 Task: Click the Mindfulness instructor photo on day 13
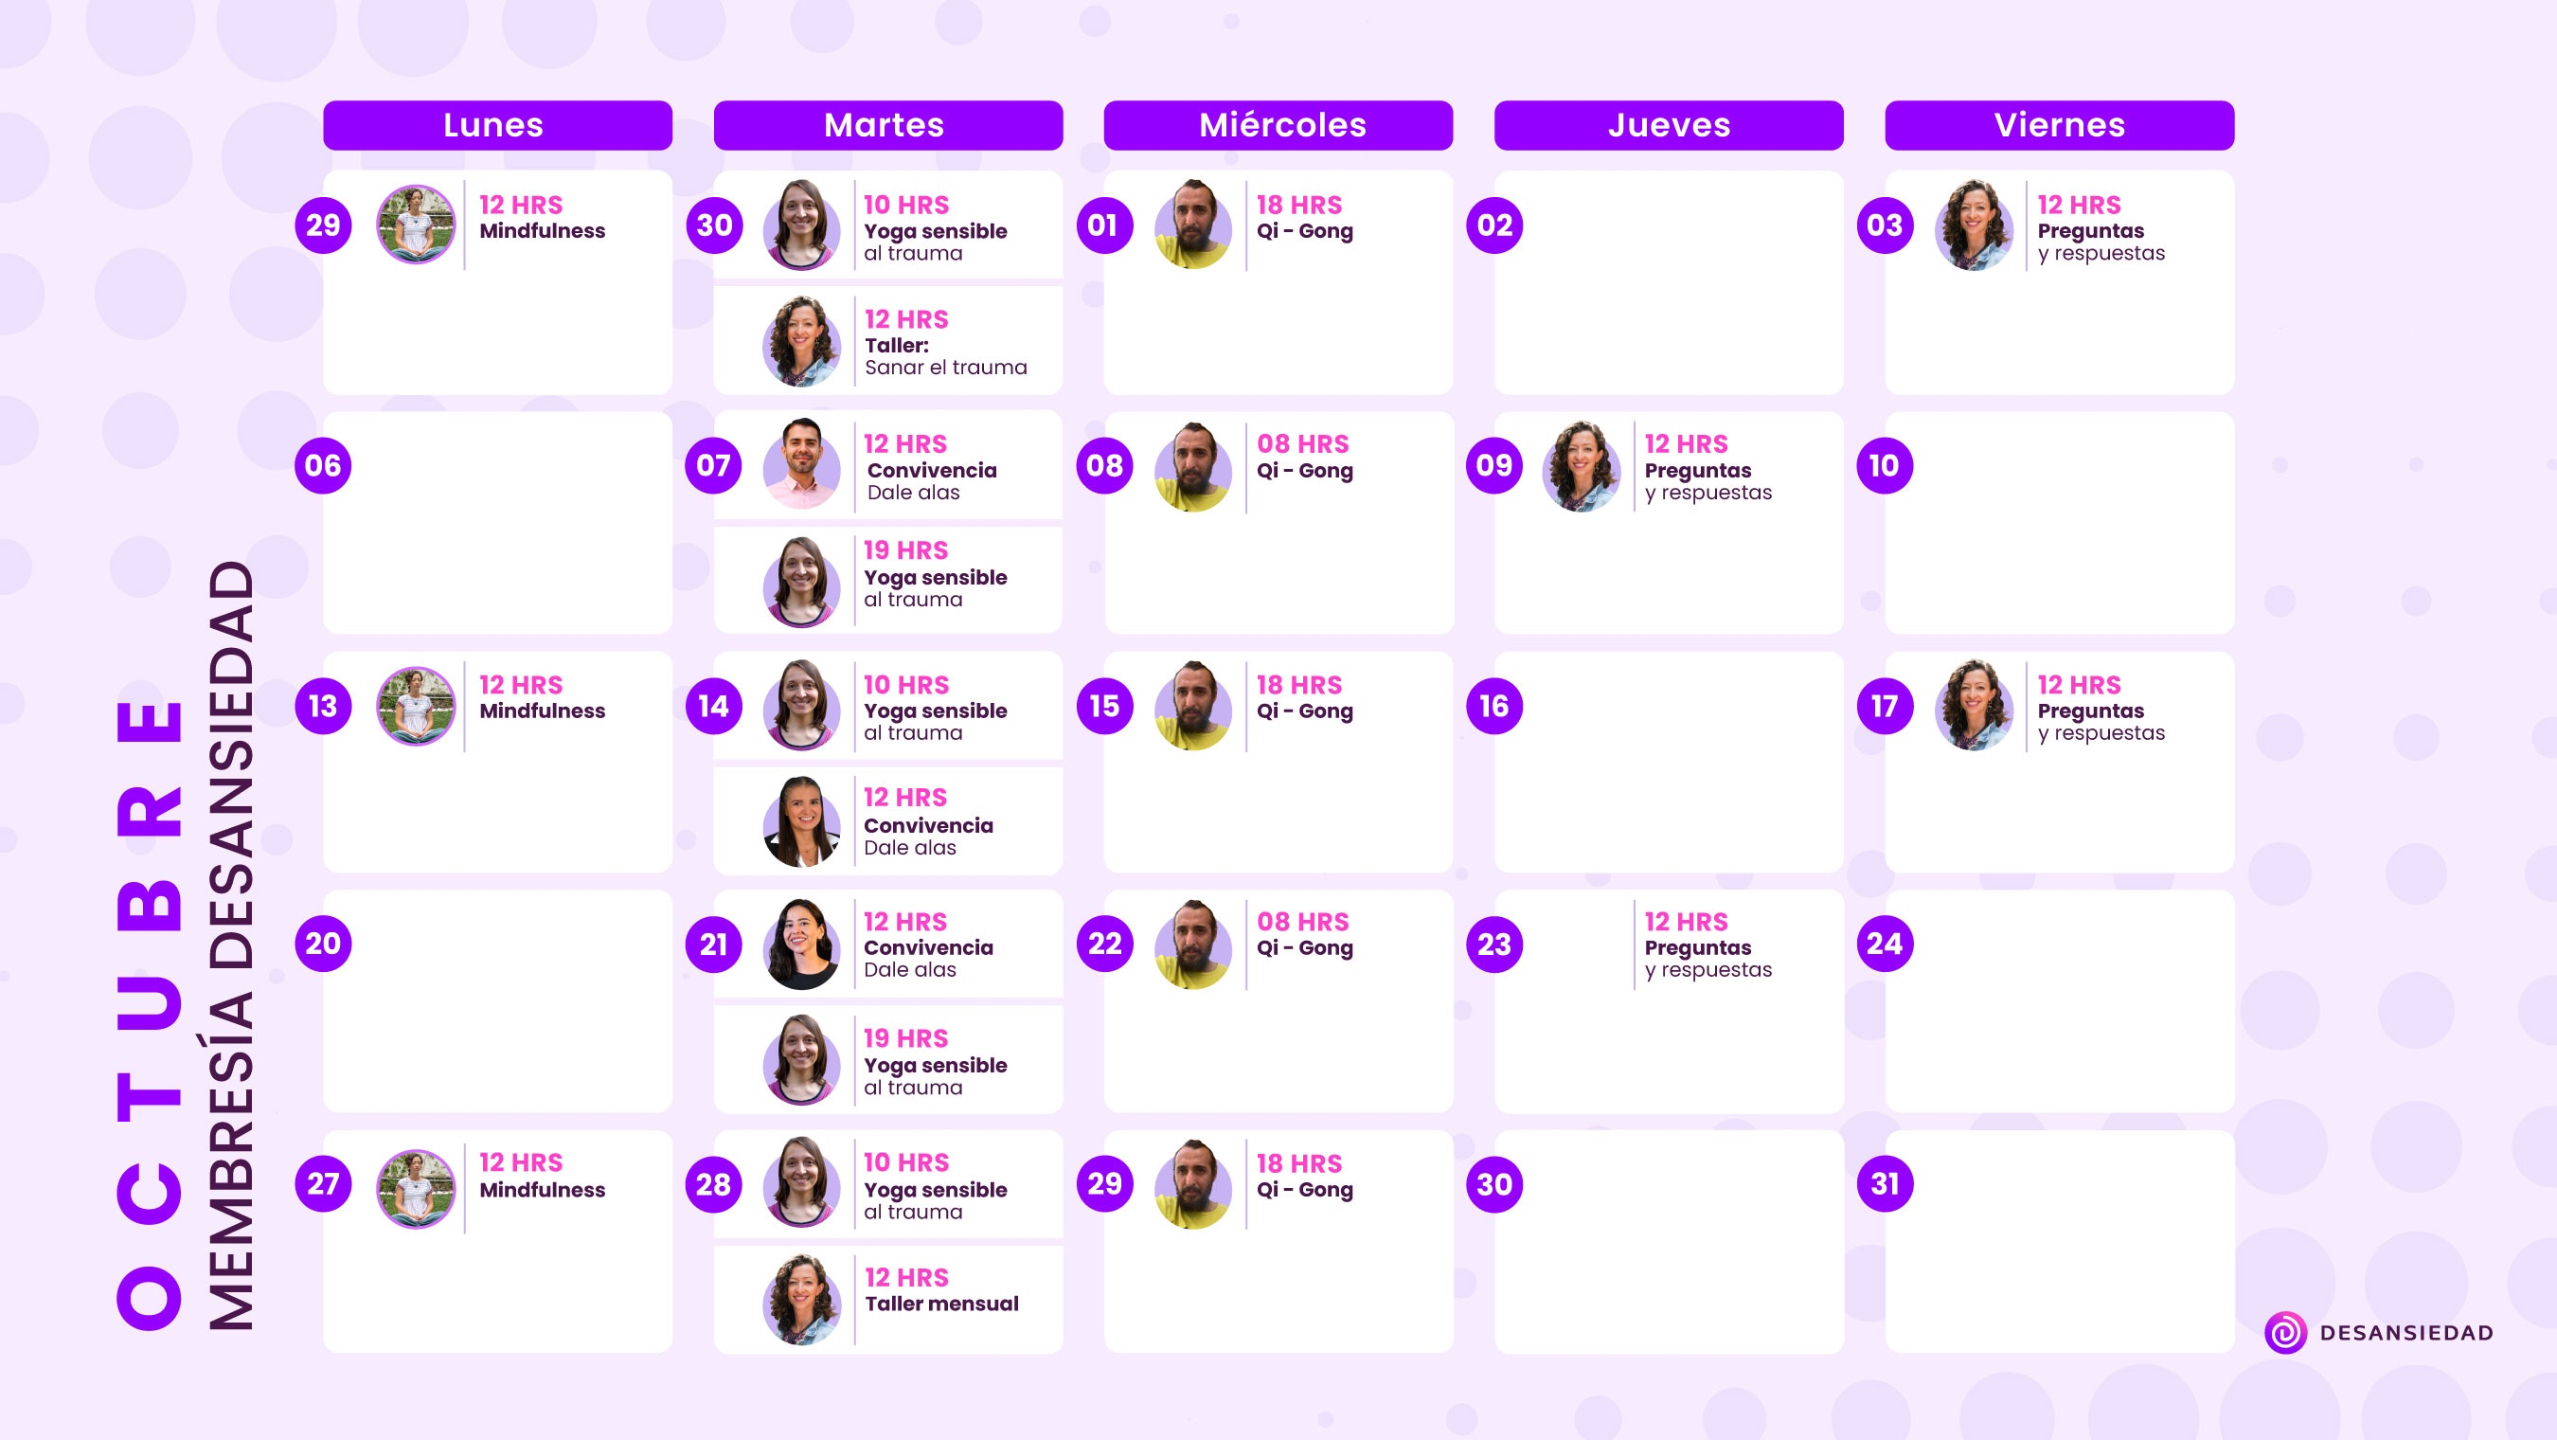(x=416, y=706)
